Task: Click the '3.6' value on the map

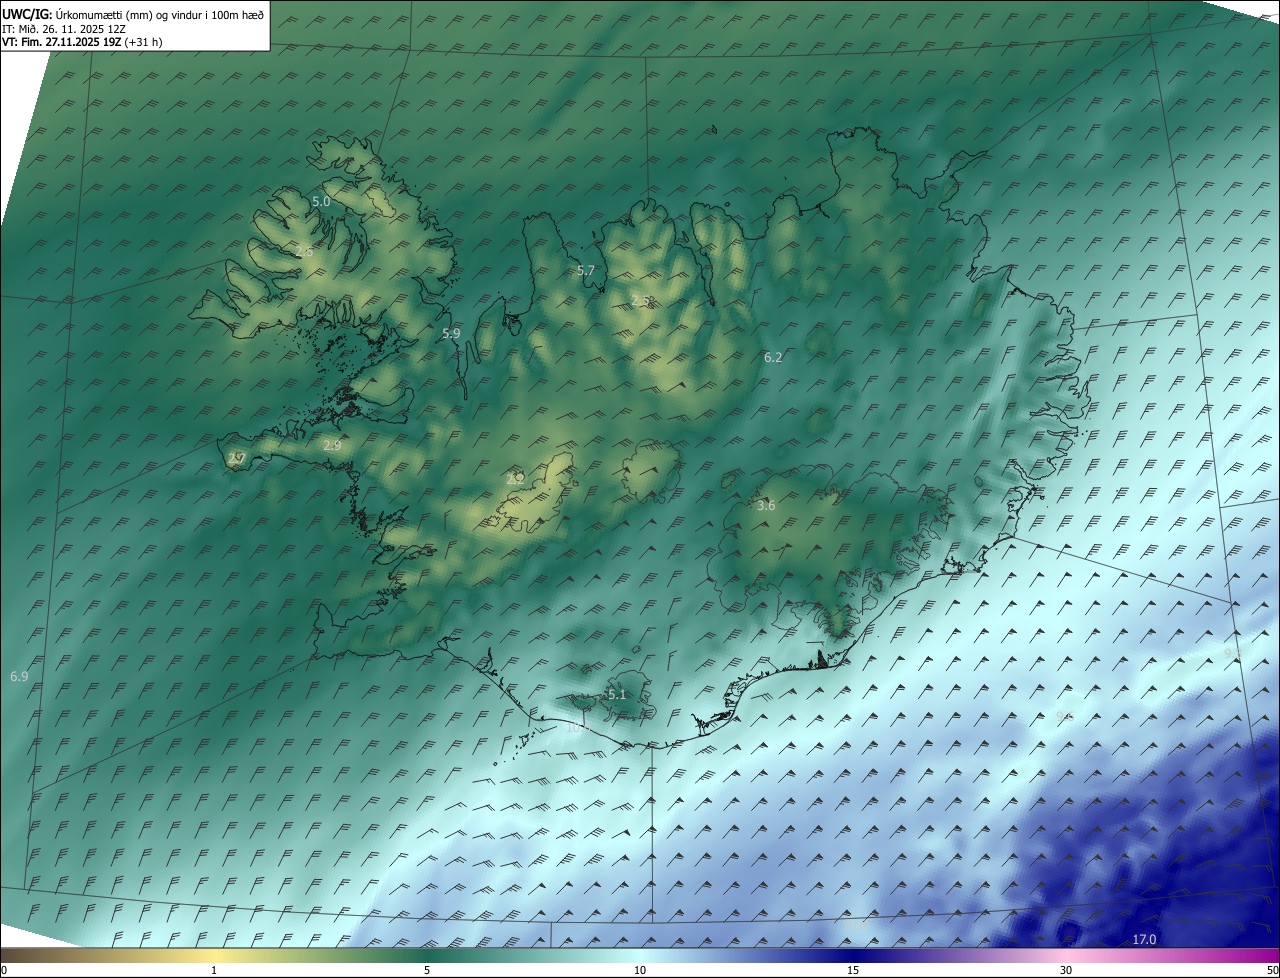Action: [766, 506]
